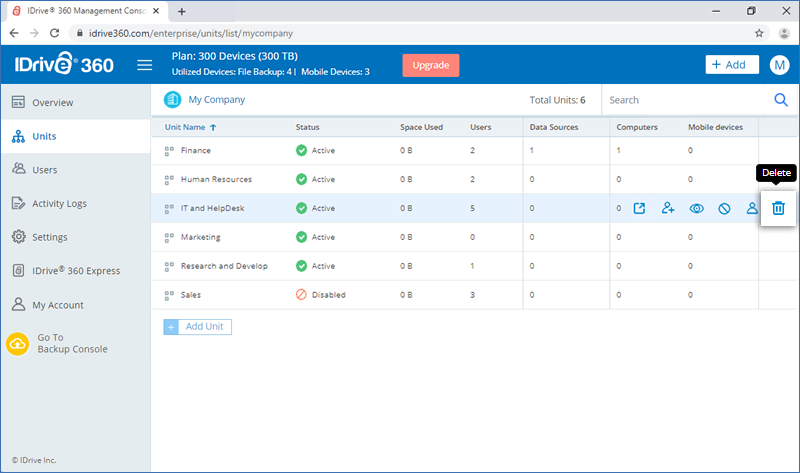
Task: Bookmark this page with the star icon
Action: pyautogui.click(x=759, y=33)
